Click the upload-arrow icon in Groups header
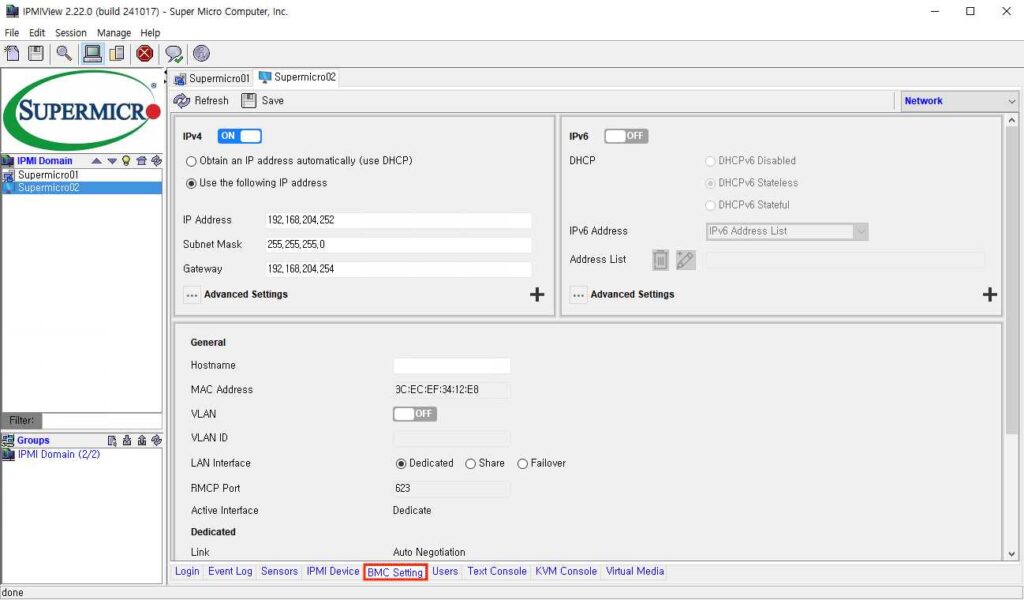This screenshot has height=600, width=1024. 142,441
